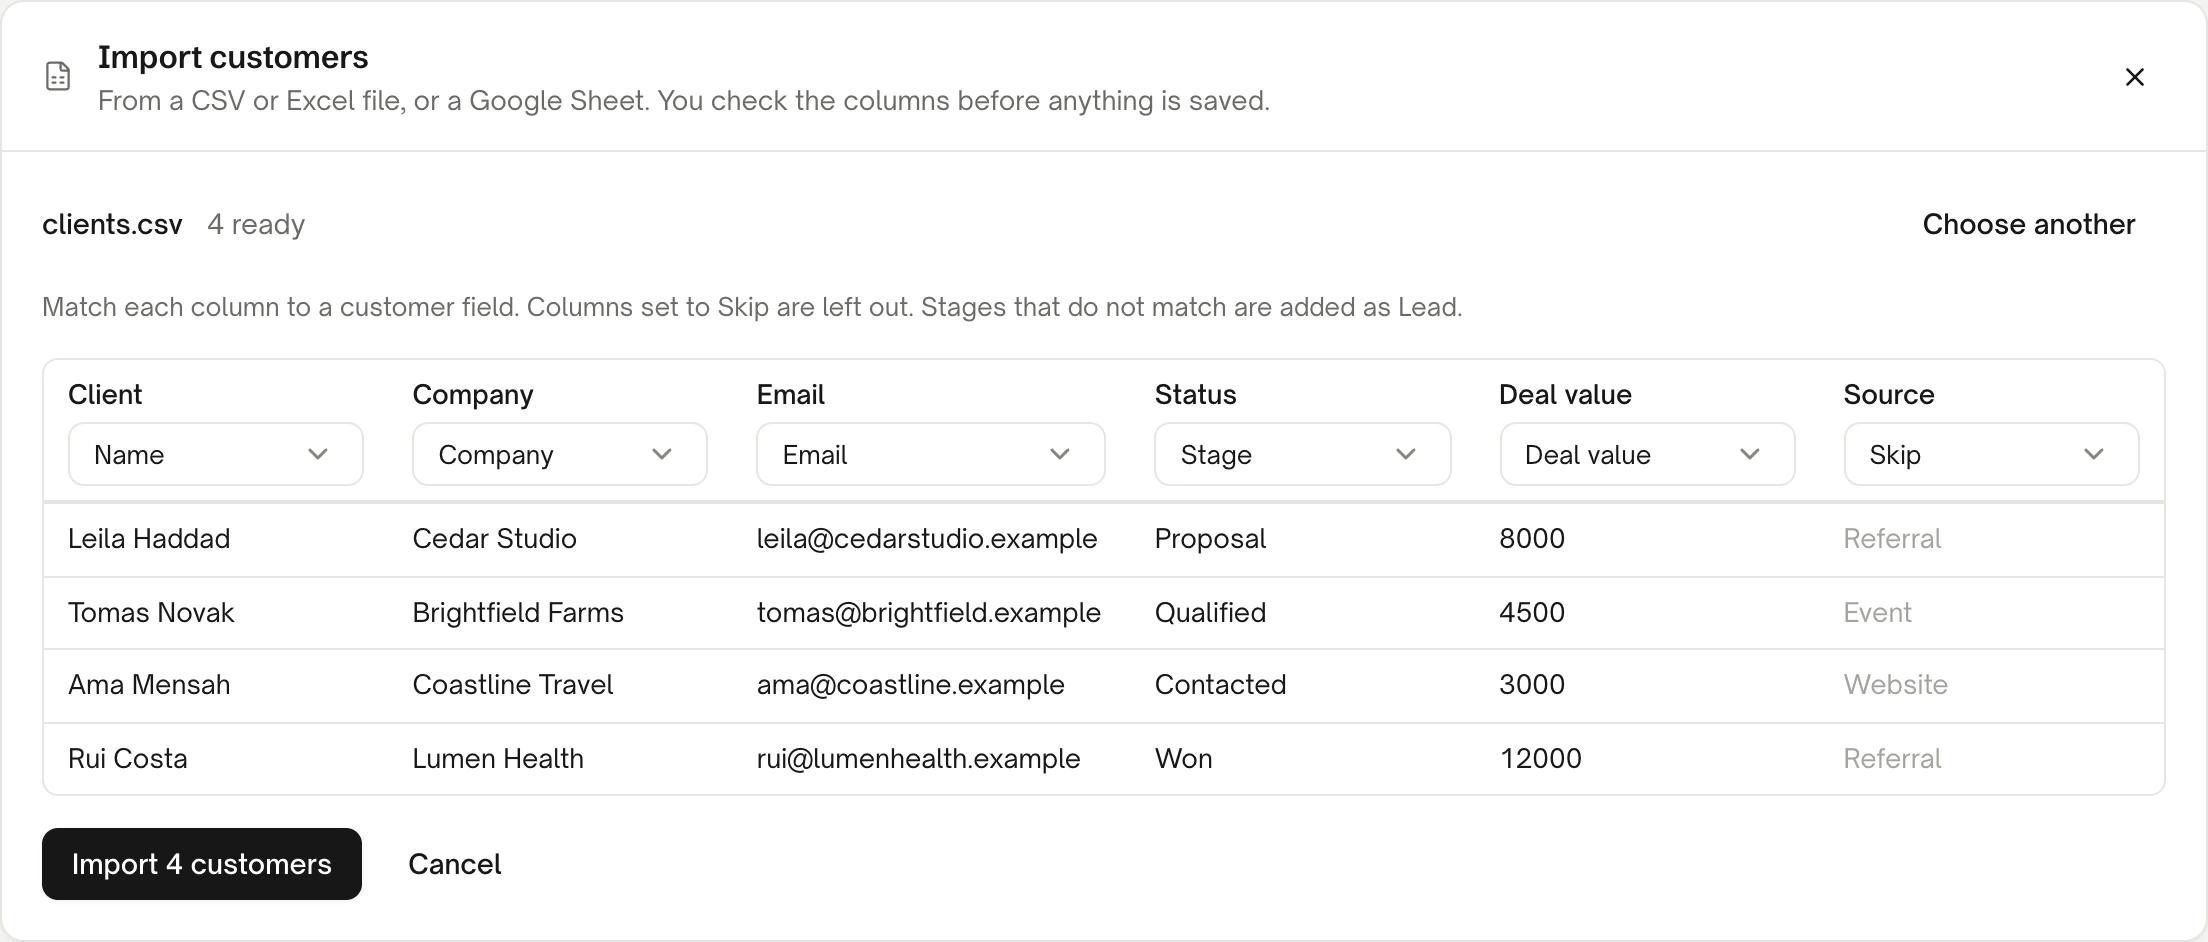Choose another file to import
Viewport: 2208px width, 942px height.
coord(2029,224)
